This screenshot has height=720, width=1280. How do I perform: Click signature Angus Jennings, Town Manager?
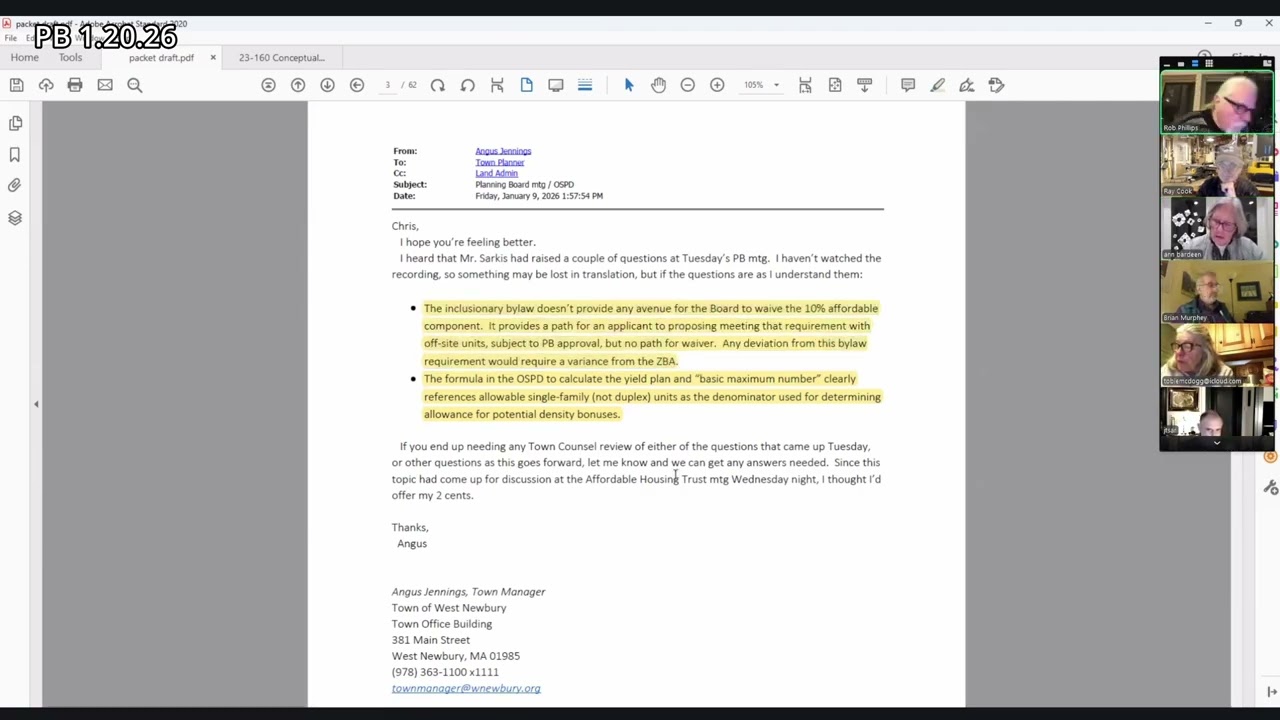click(x=468, y=592)
